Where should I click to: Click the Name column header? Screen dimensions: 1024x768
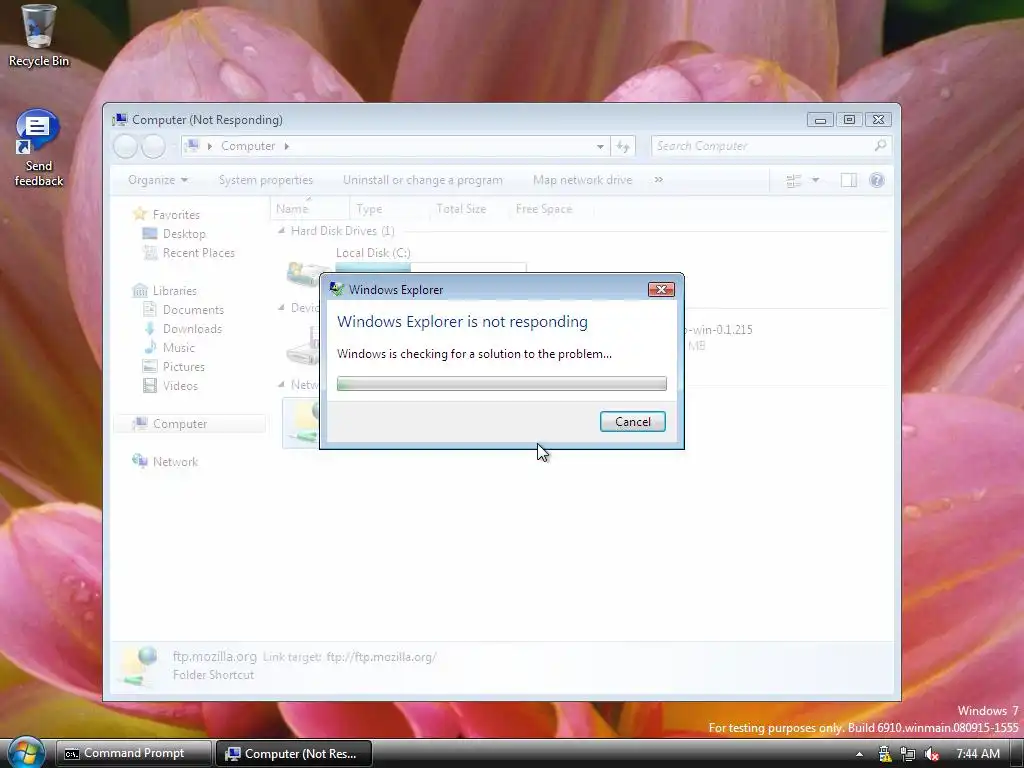coord(309,209)
